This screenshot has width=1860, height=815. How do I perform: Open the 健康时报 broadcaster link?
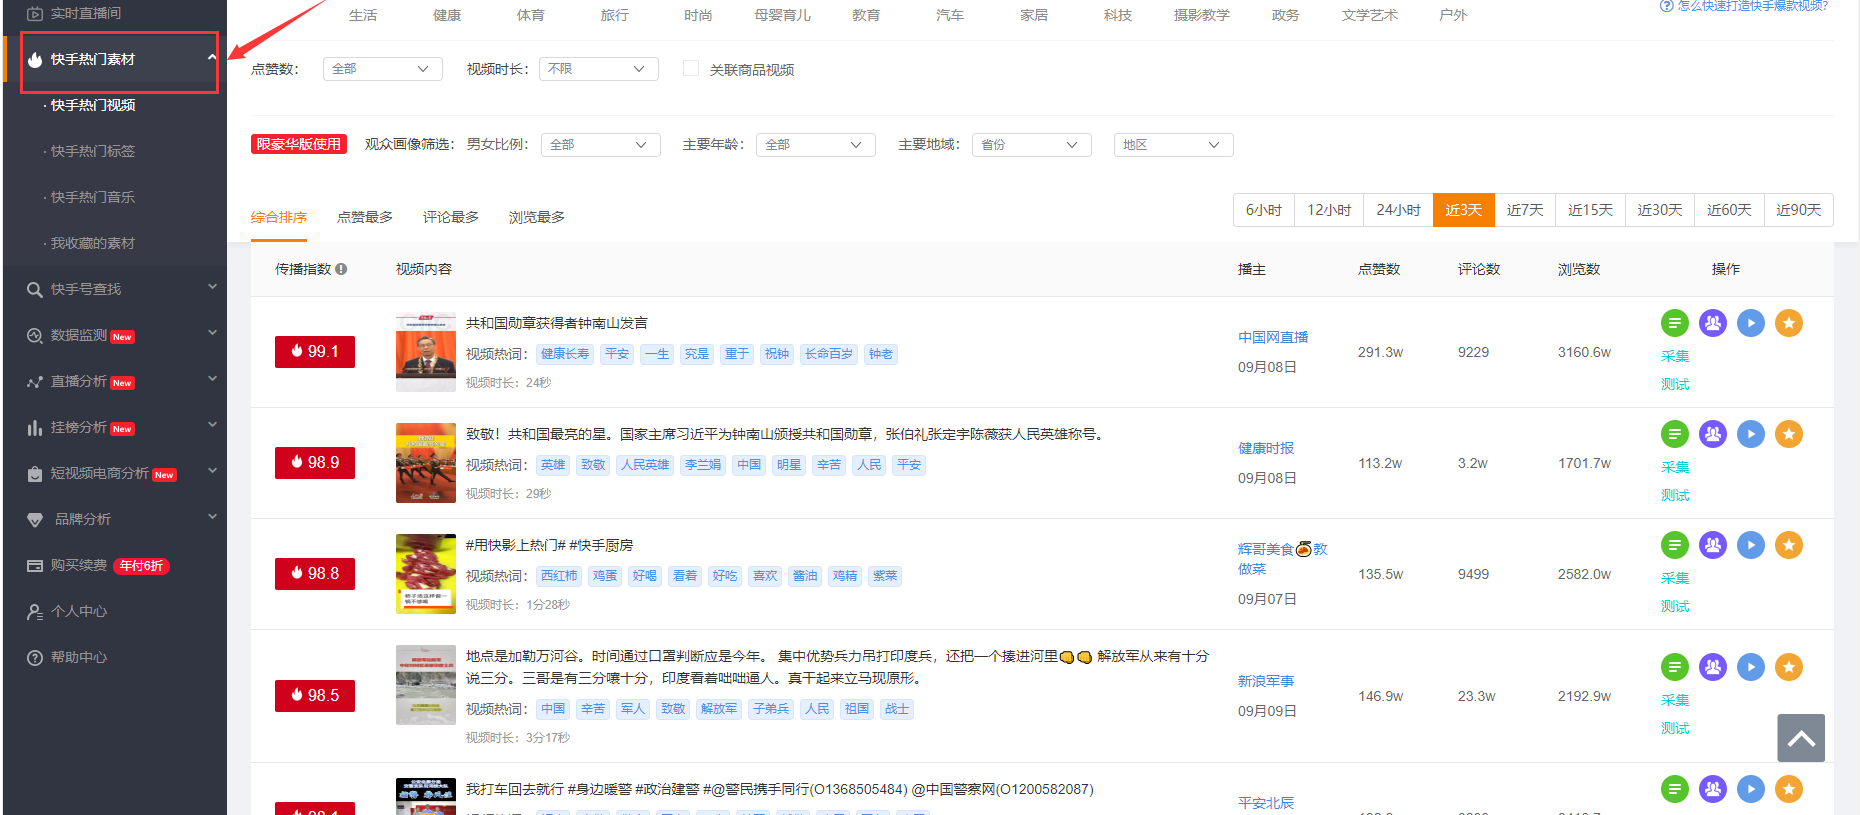(1266, 448)
